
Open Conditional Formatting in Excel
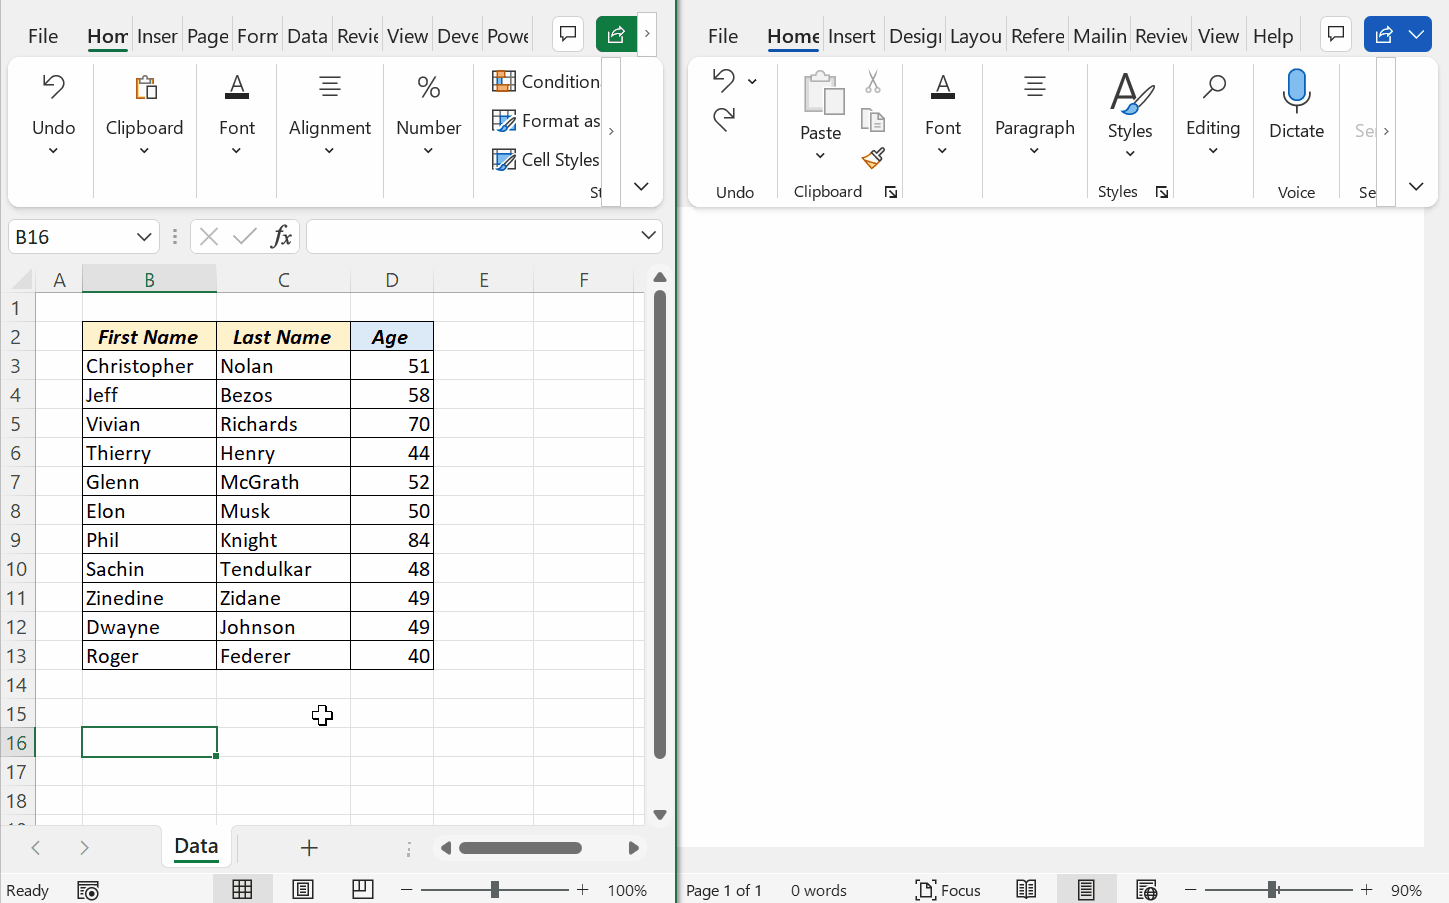click(545, 81)
